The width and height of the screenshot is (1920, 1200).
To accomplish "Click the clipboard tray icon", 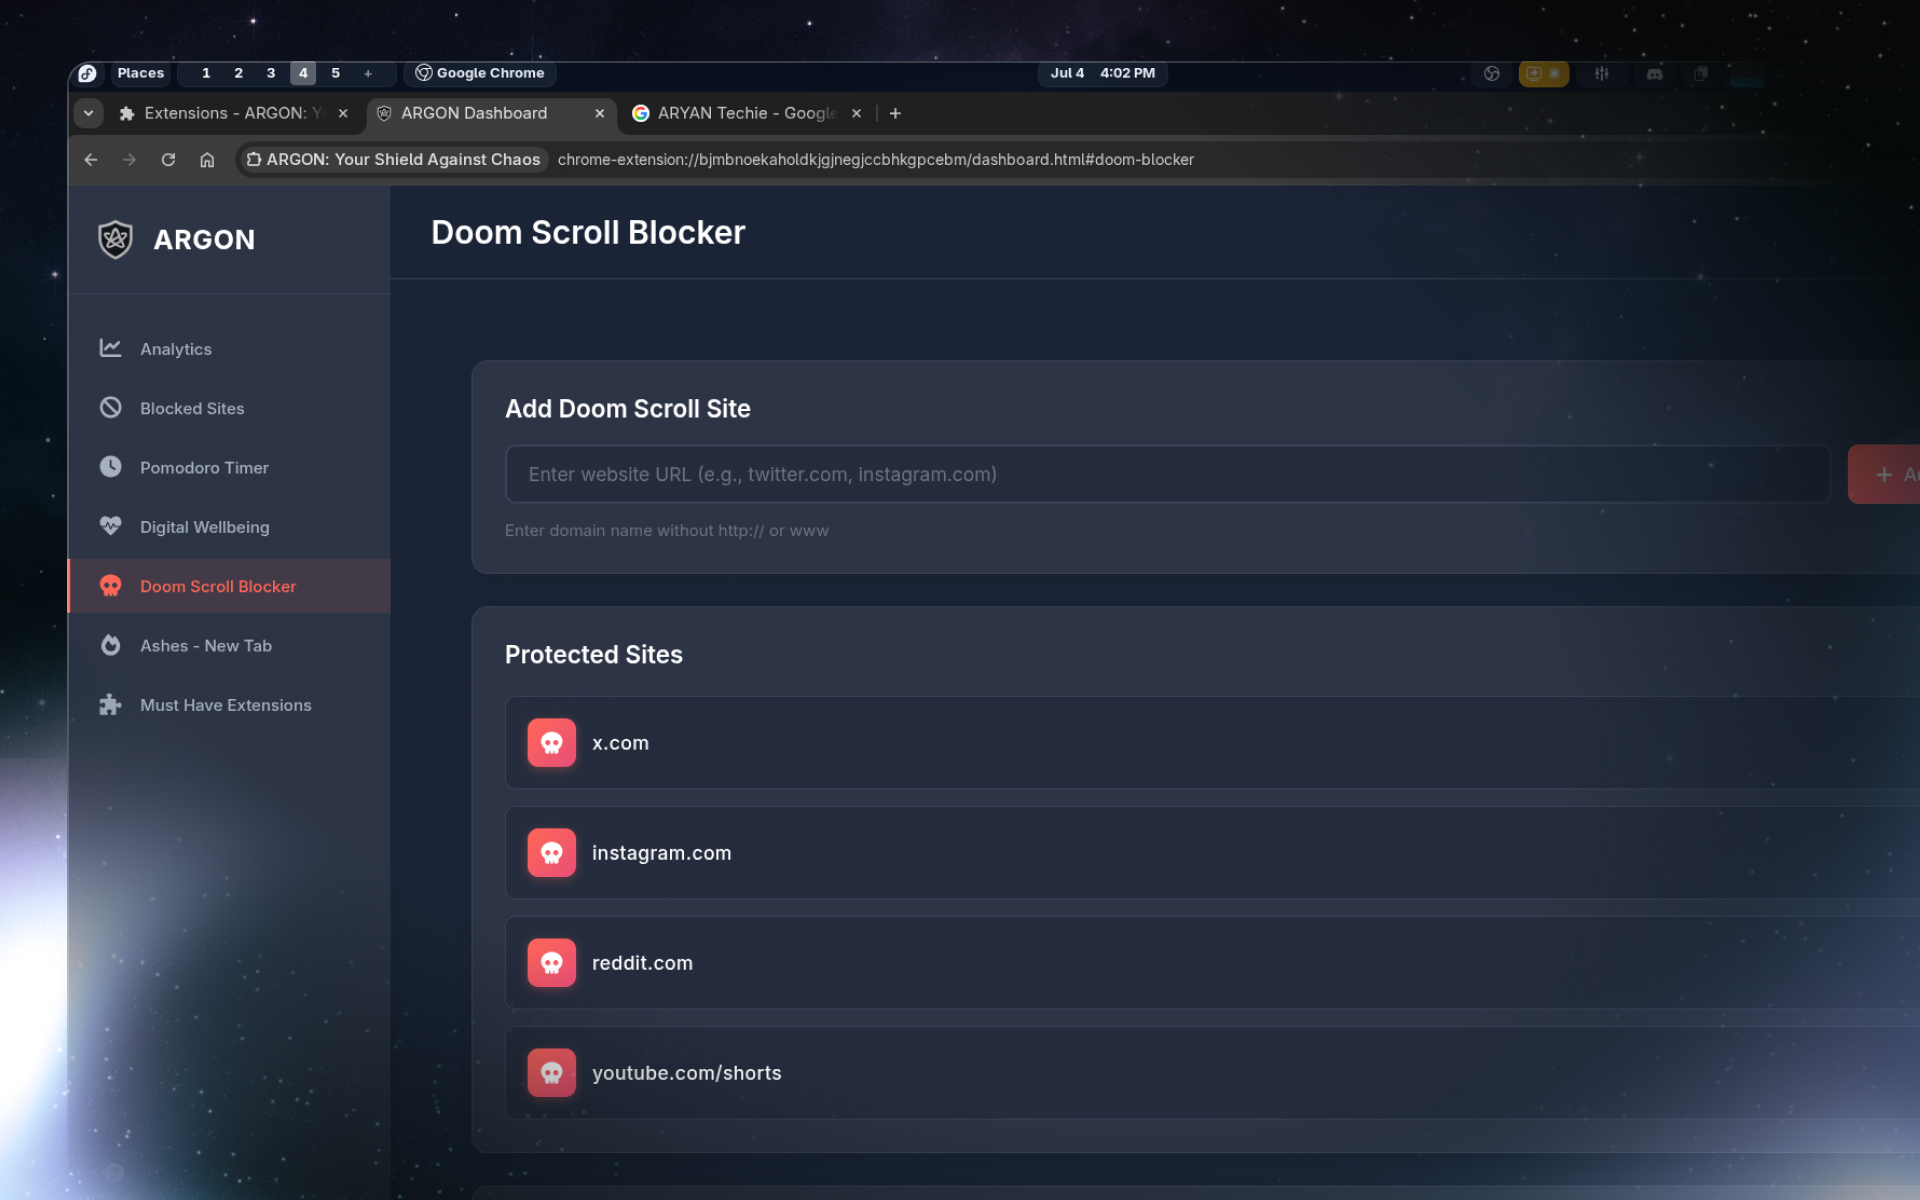I will pyautogui.click(x=1700, y=73).
